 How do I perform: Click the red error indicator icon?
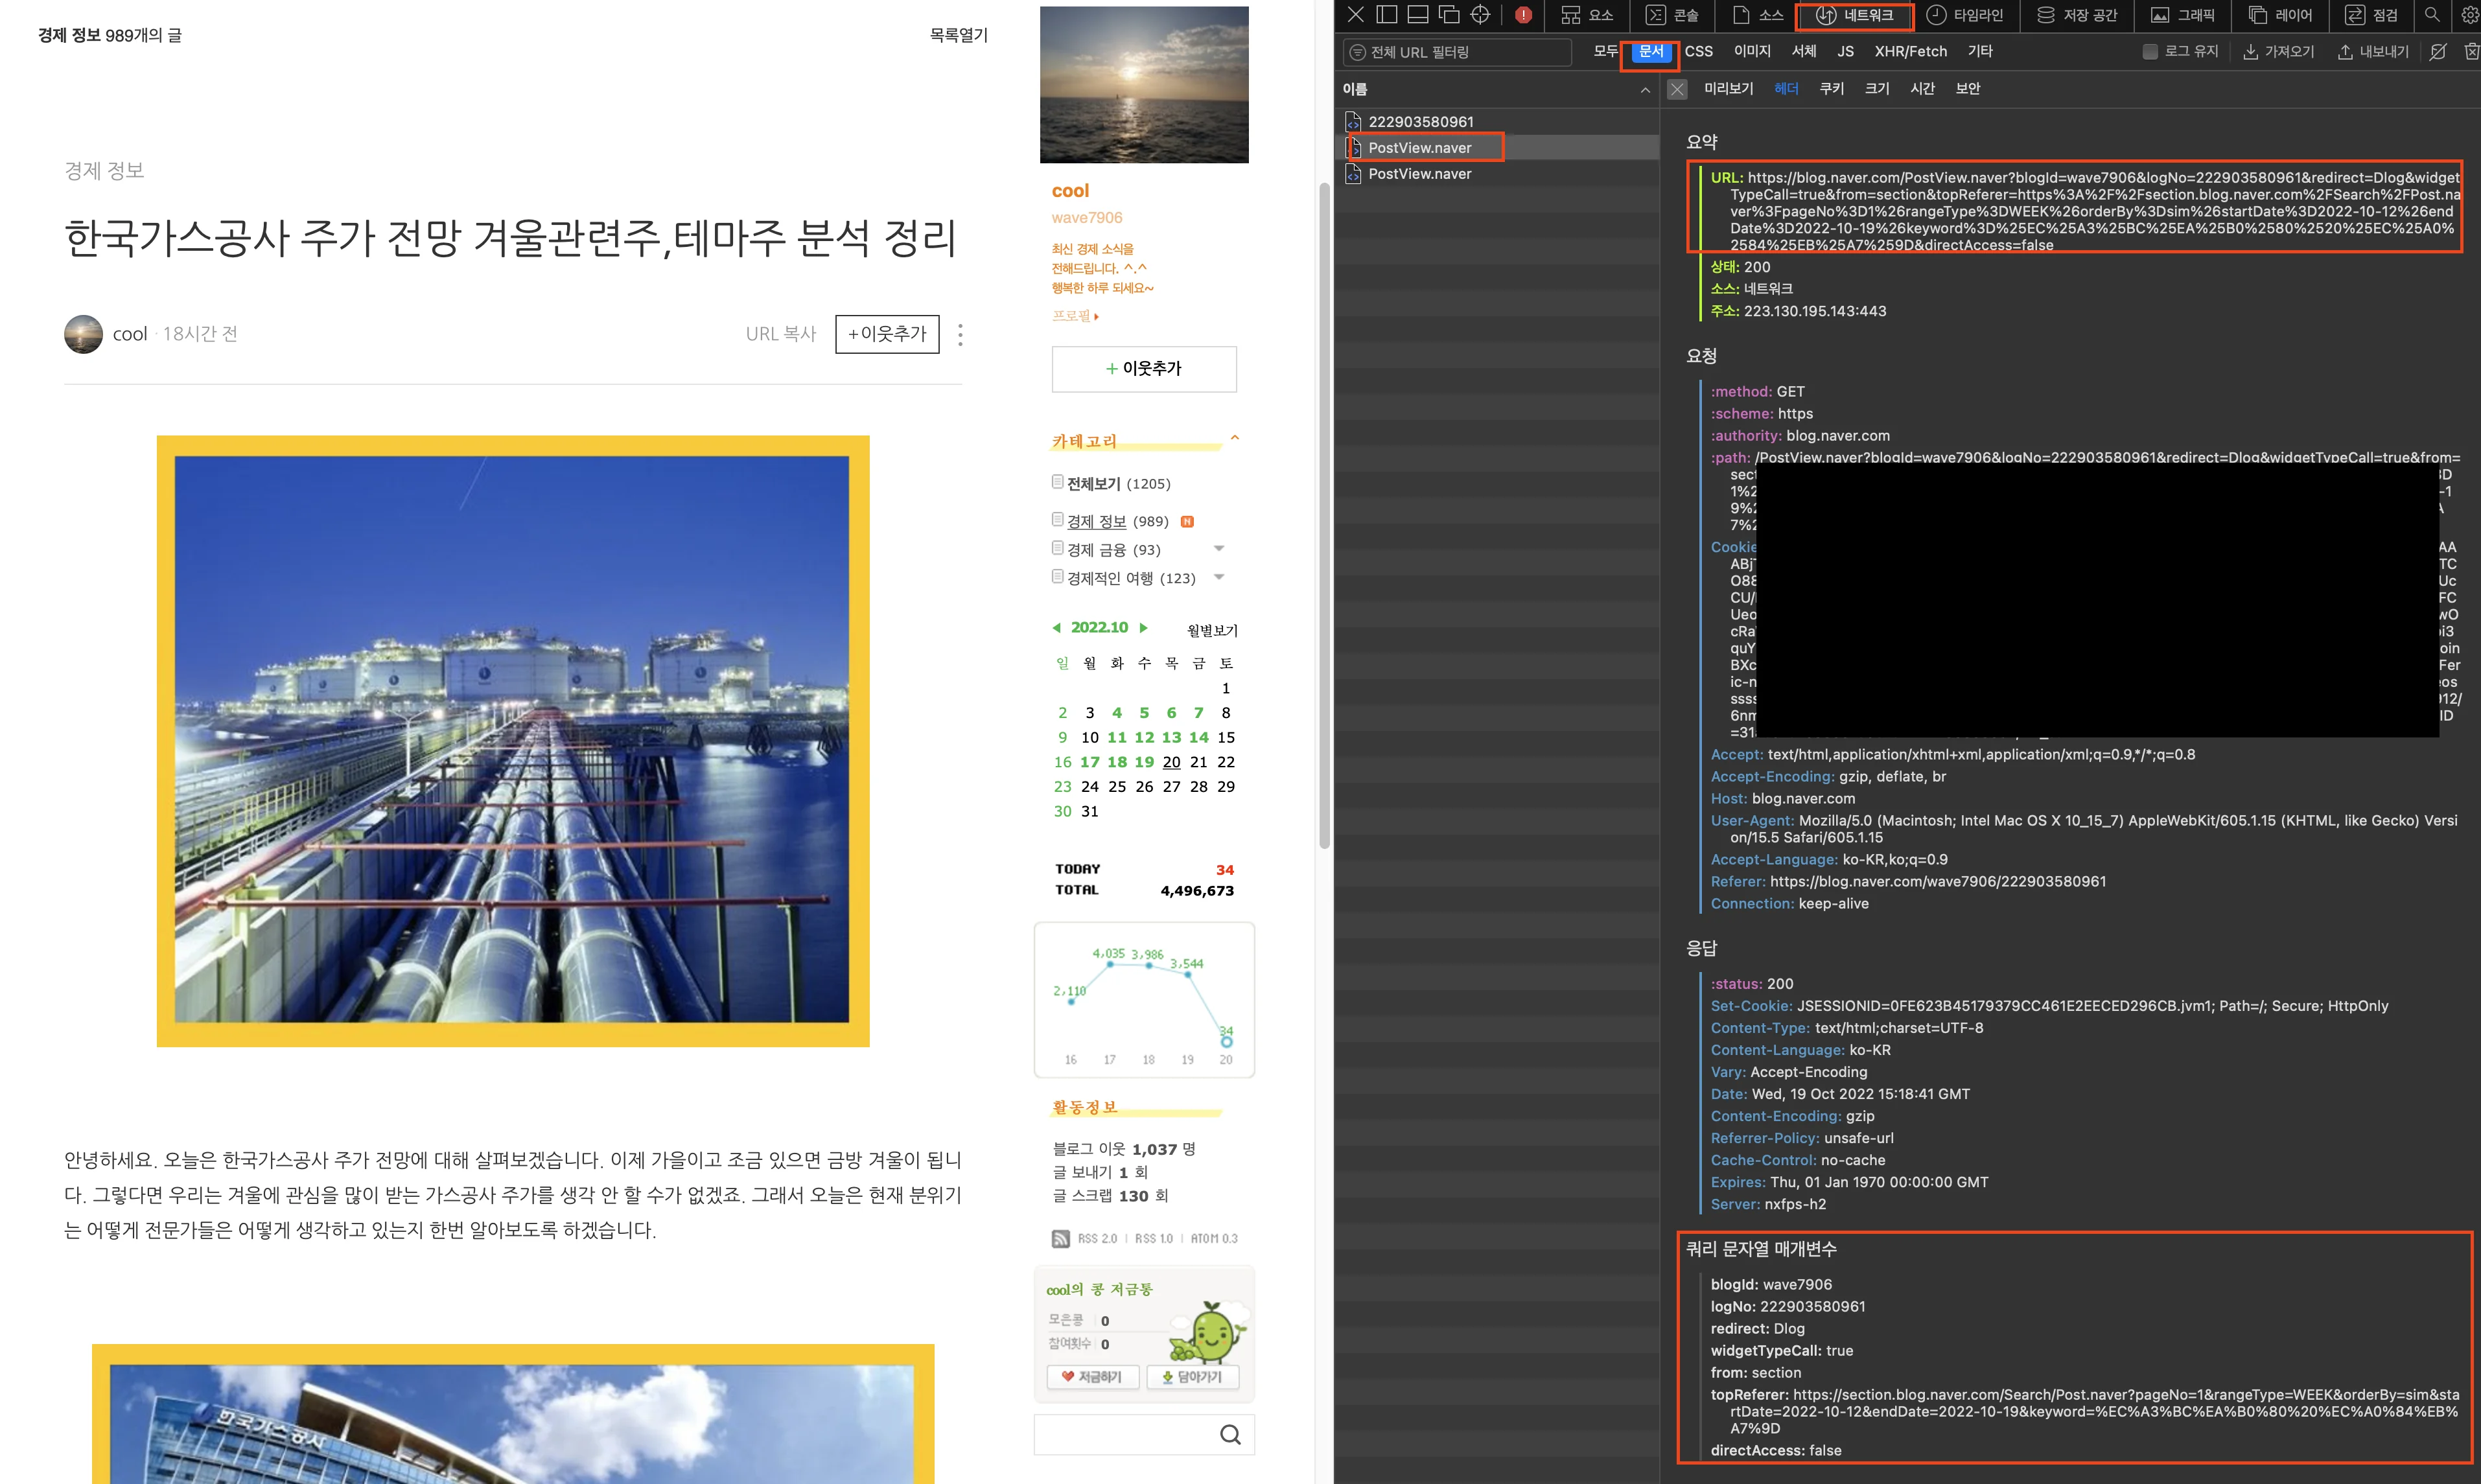[x=1523, y=15]
